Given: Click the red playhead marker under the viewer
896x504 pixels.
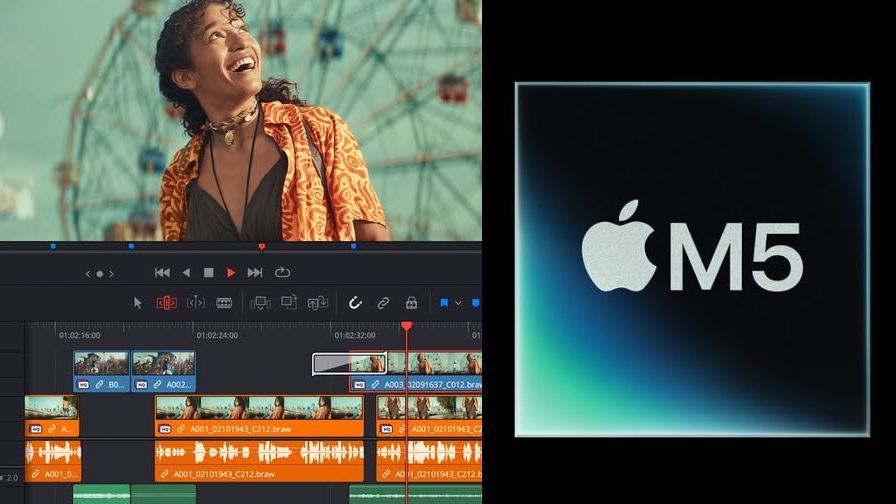Looking at the screenshot, I should (262, 247).
